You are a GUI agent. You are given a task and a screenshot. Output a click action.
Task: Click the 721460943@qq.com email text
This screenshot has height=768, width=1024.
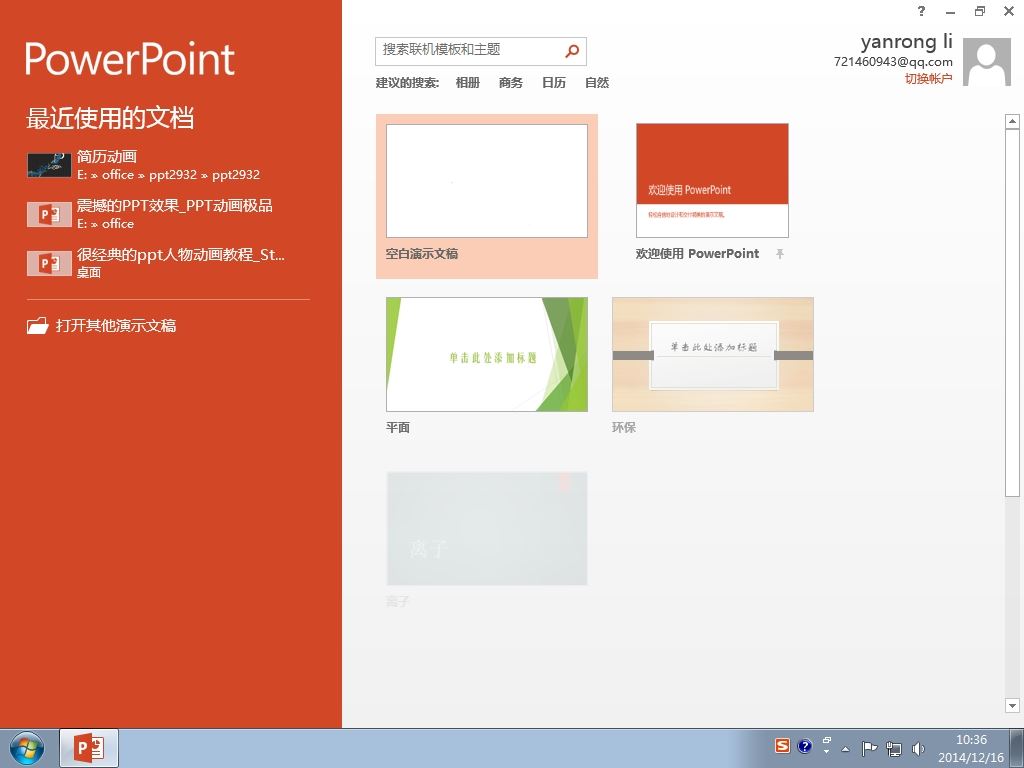coord(893,62)
